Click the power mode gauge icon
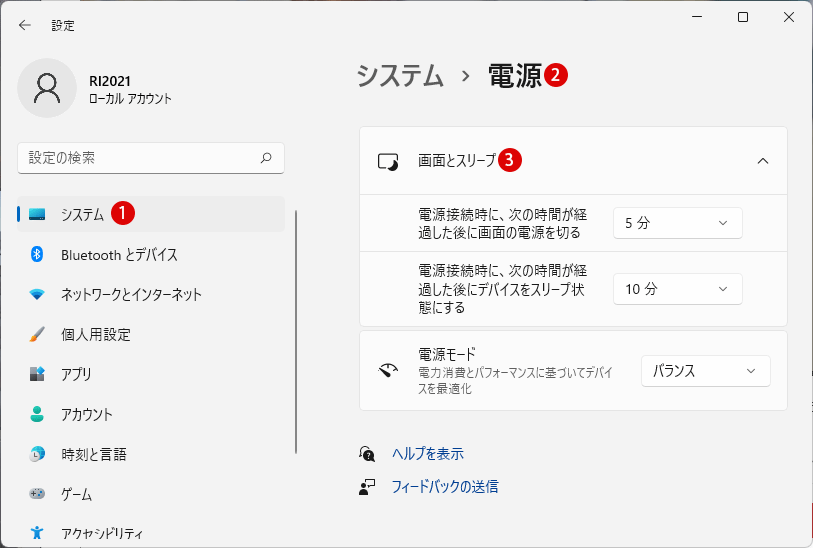Screen dimensions: 813x548 [x=388, y=370]
